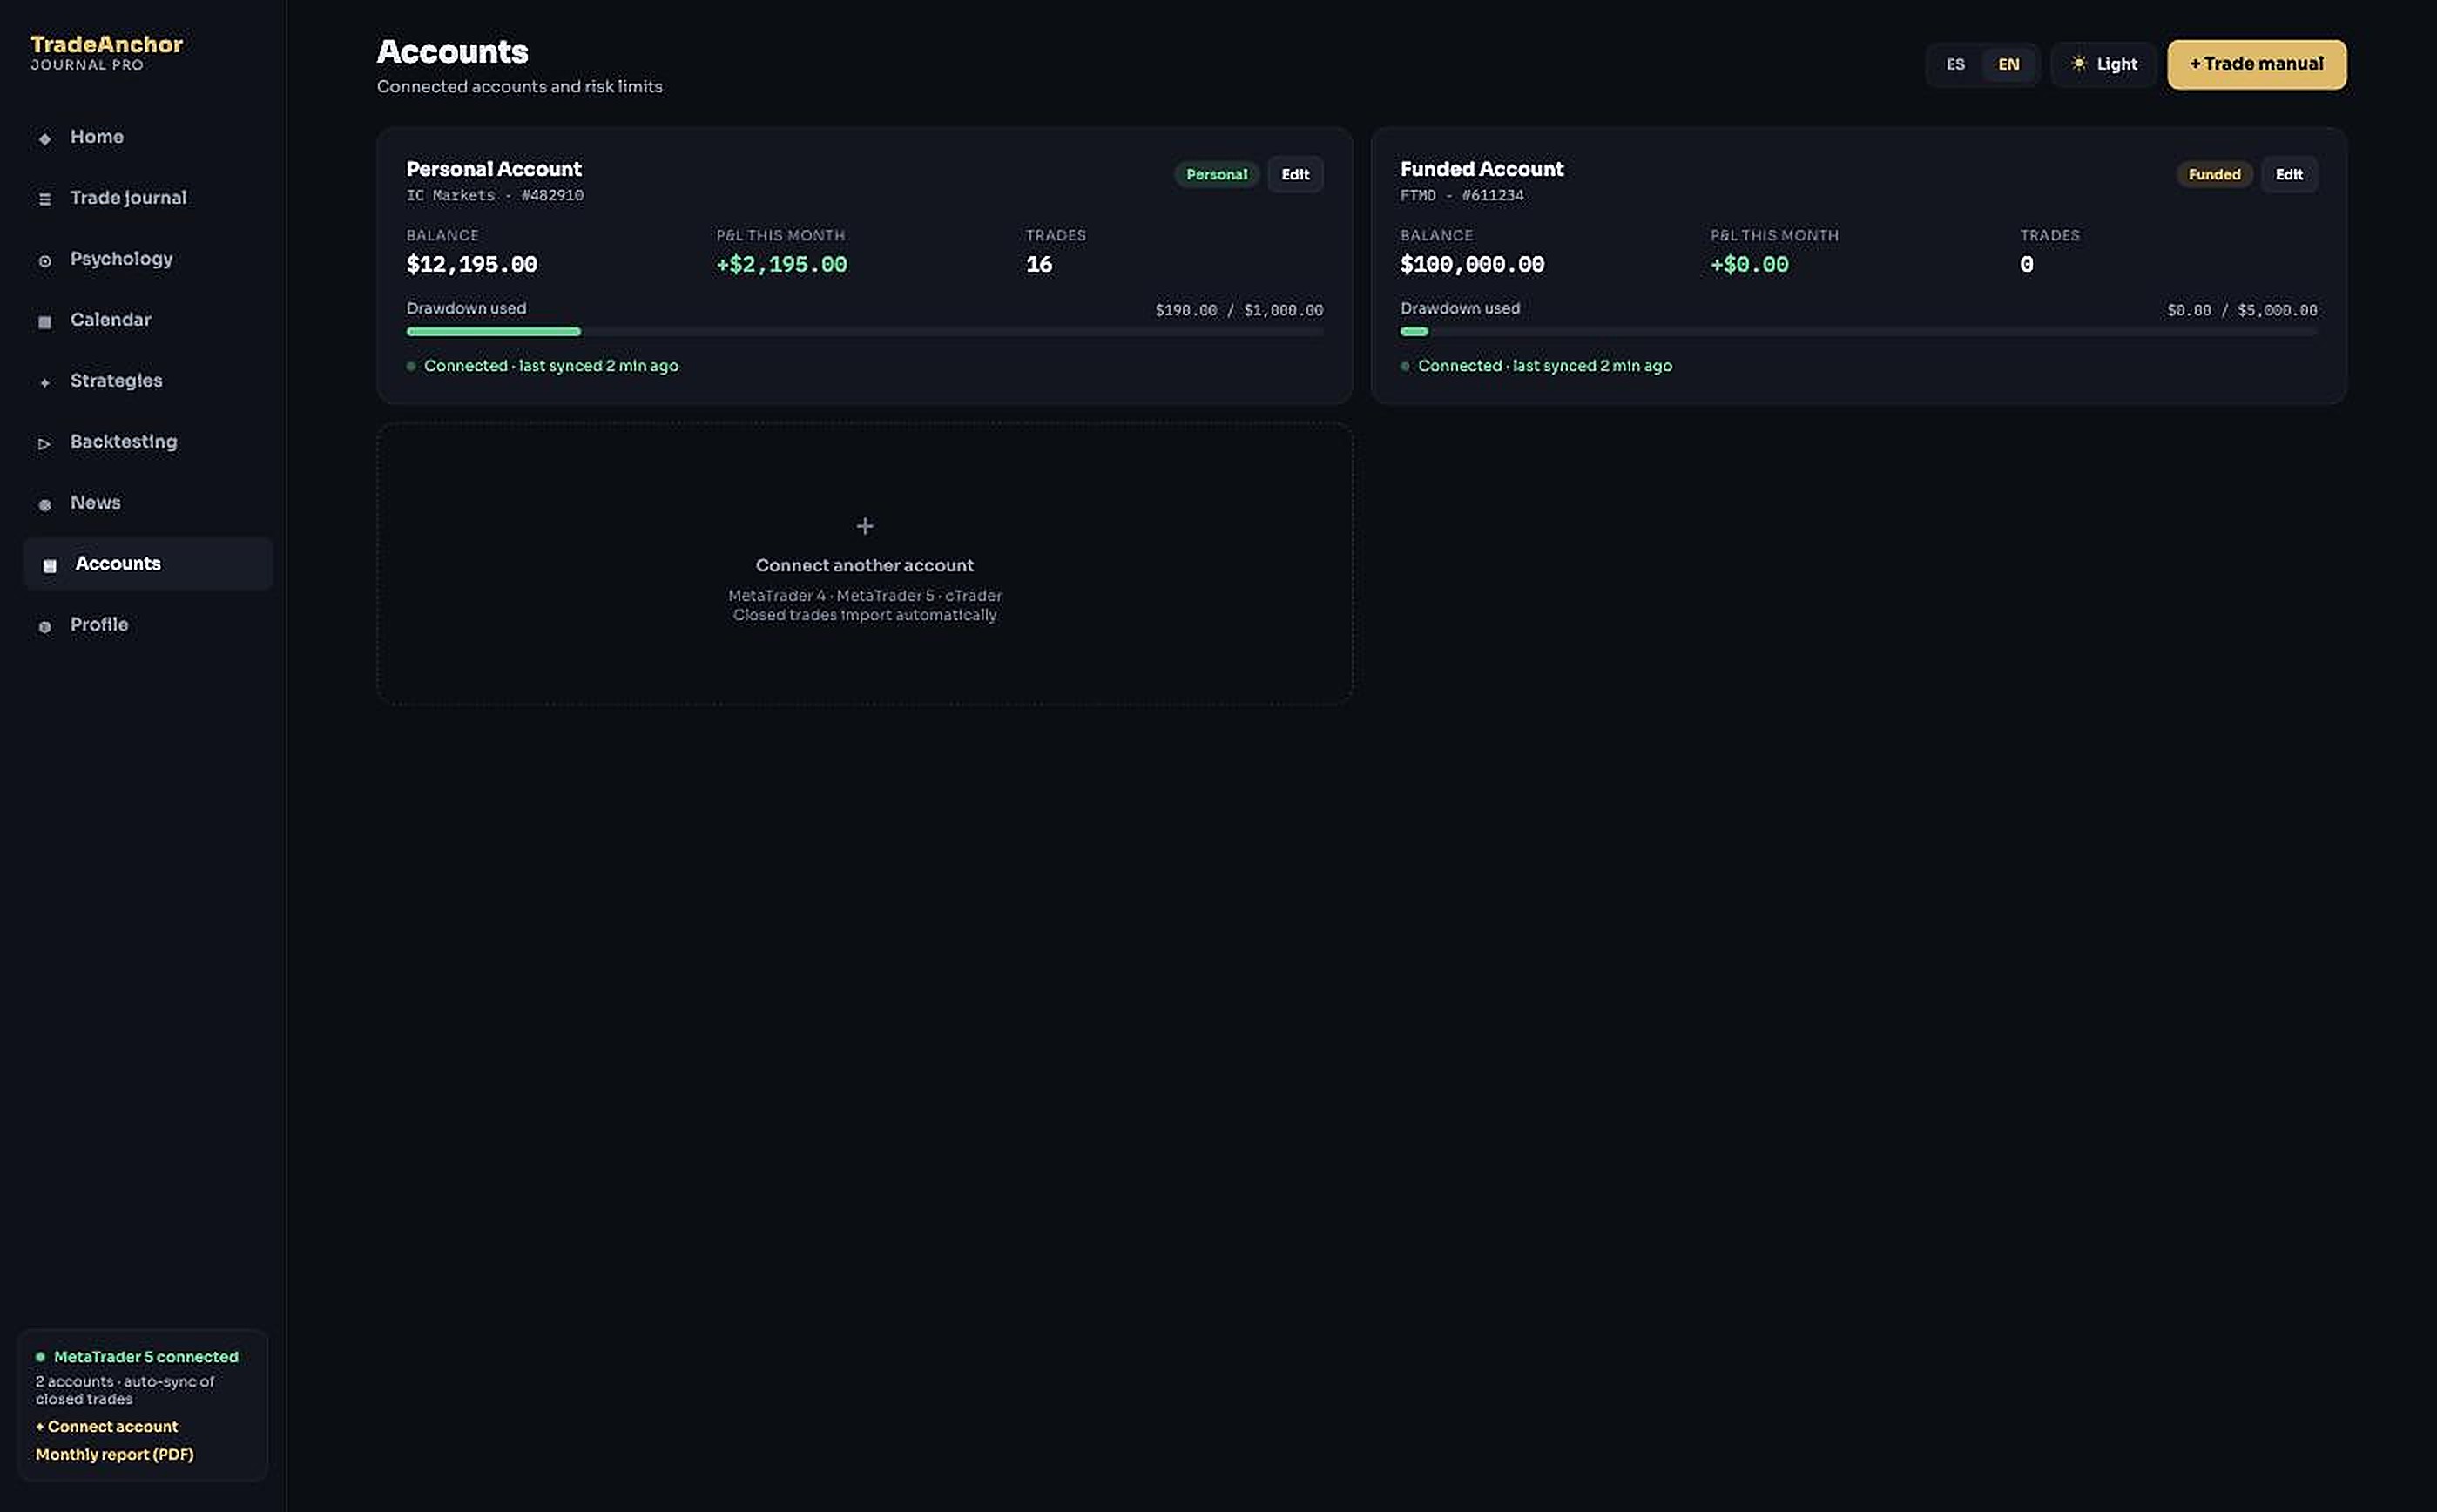Click the $12,195.00 balance value

[x=471, y=264]
